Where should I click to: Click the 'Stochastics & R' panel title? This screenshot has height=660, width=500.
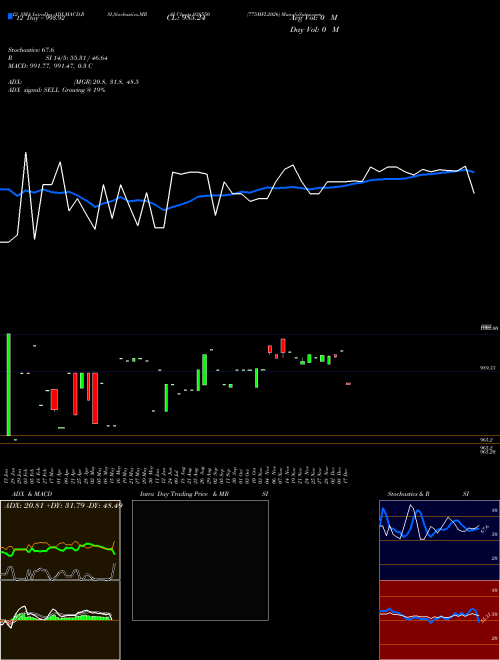(x=408, y=494)
